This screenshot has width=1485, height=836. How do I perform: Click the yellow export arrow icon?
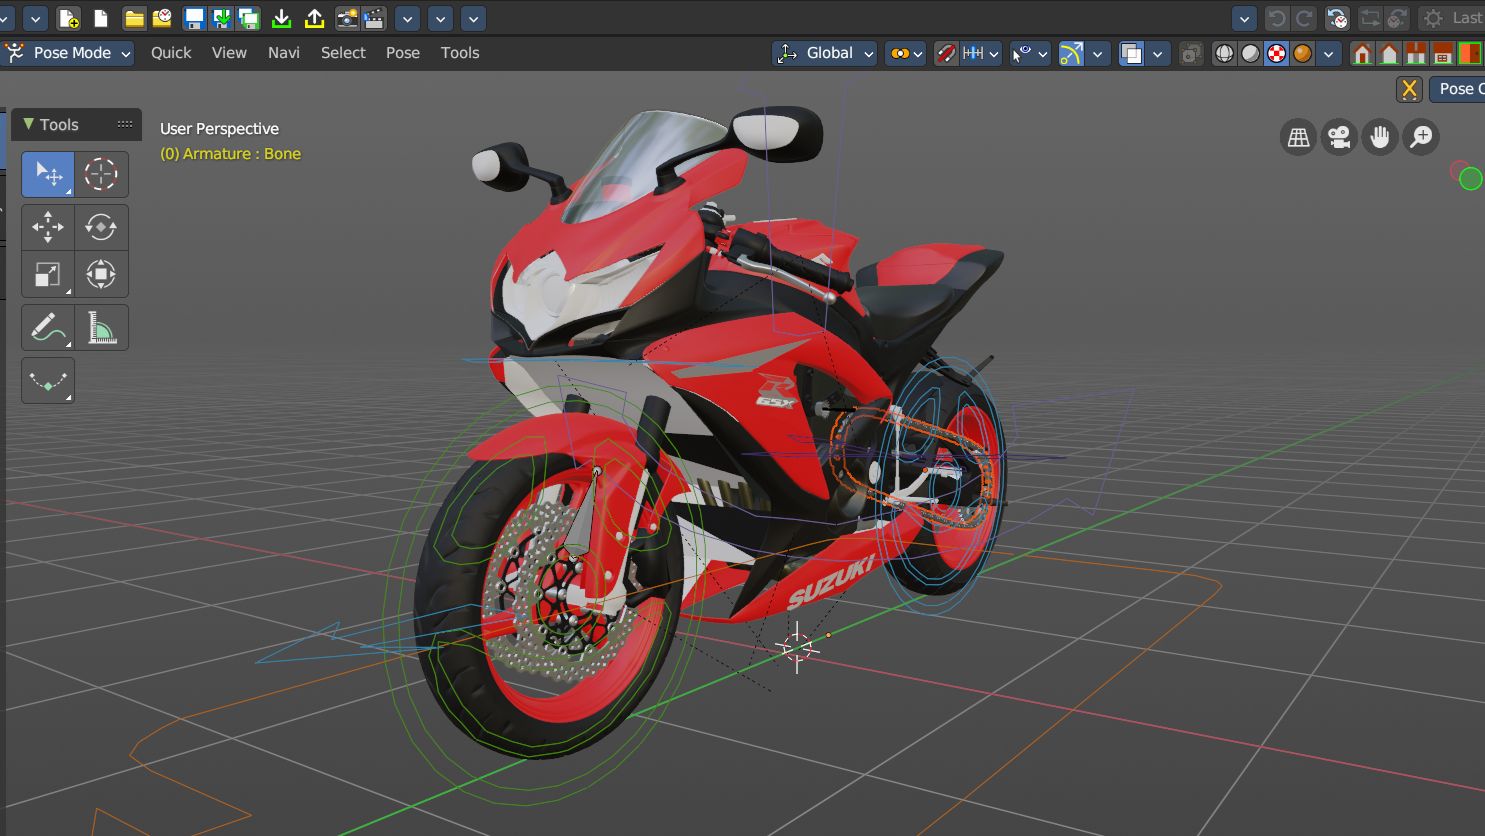coord(314,18)
